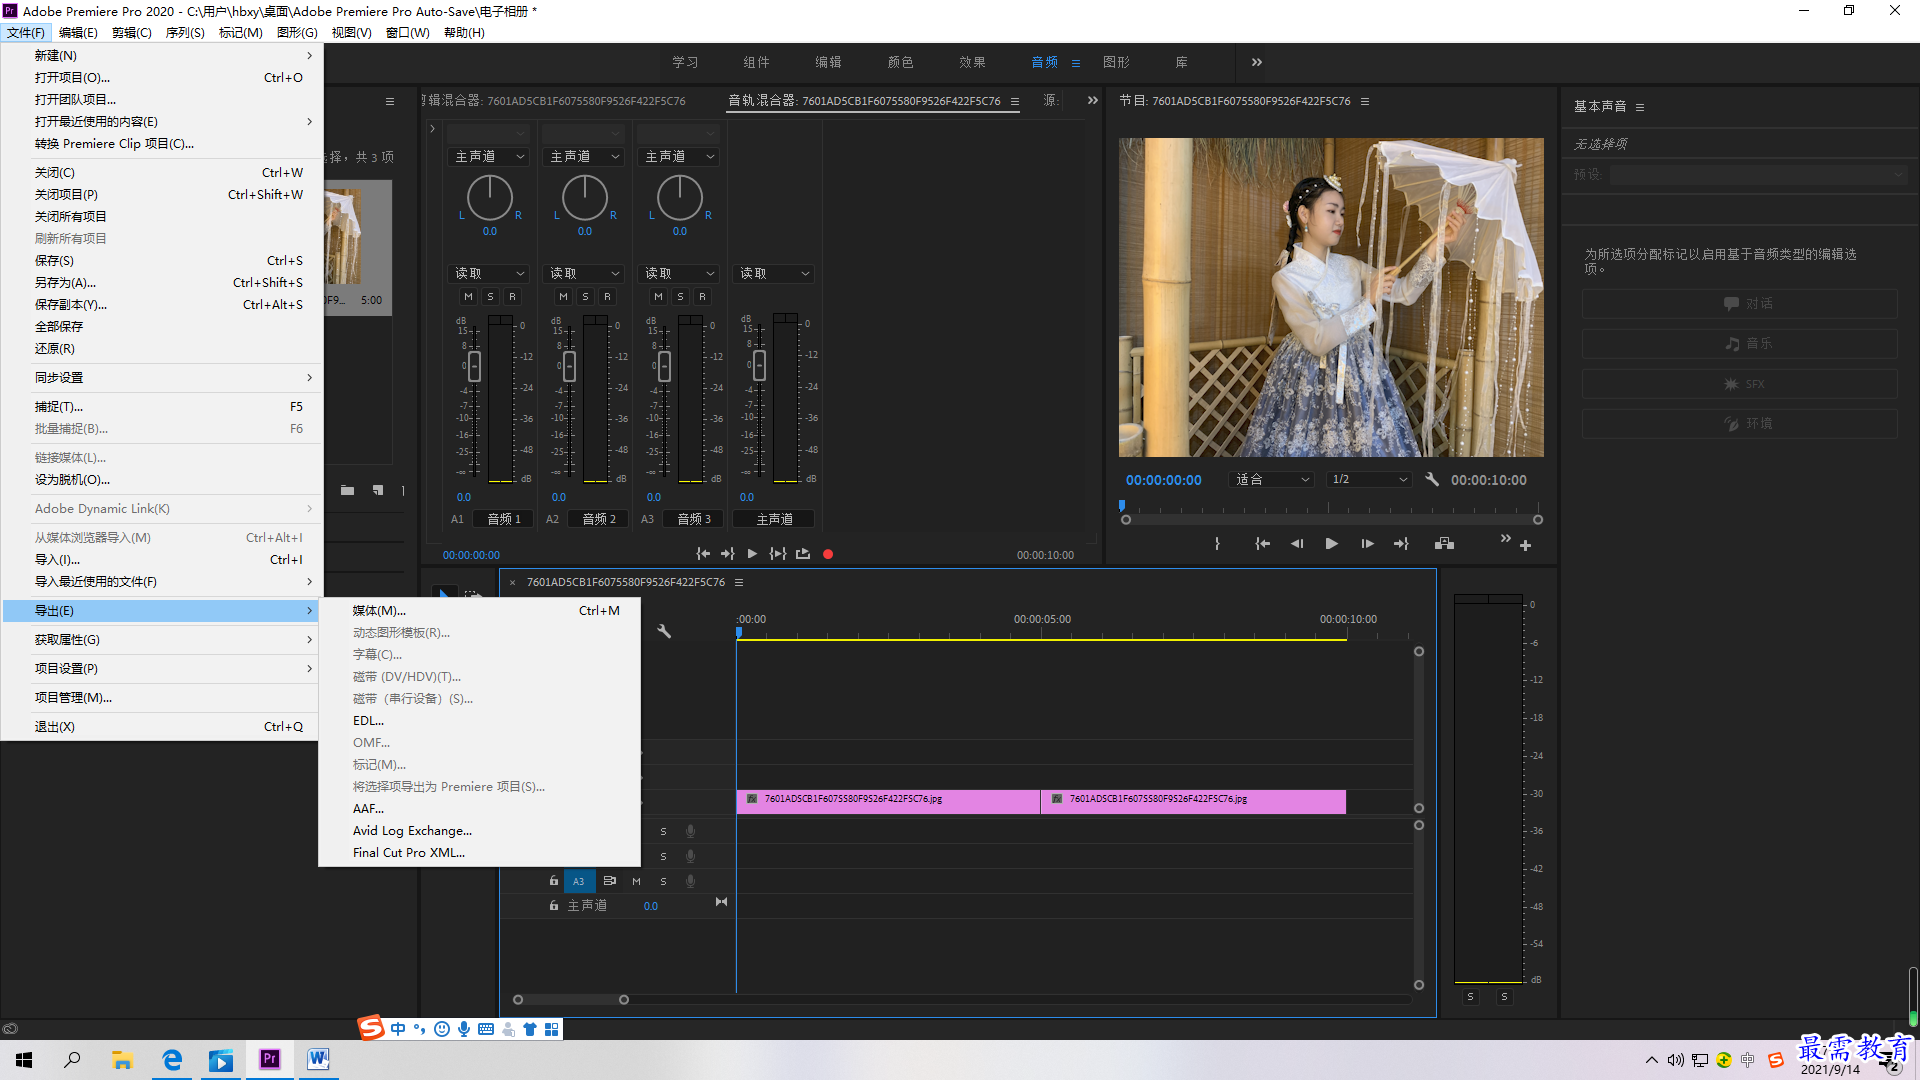Assign the 音乐 audio type

[x=1739, y=344]
